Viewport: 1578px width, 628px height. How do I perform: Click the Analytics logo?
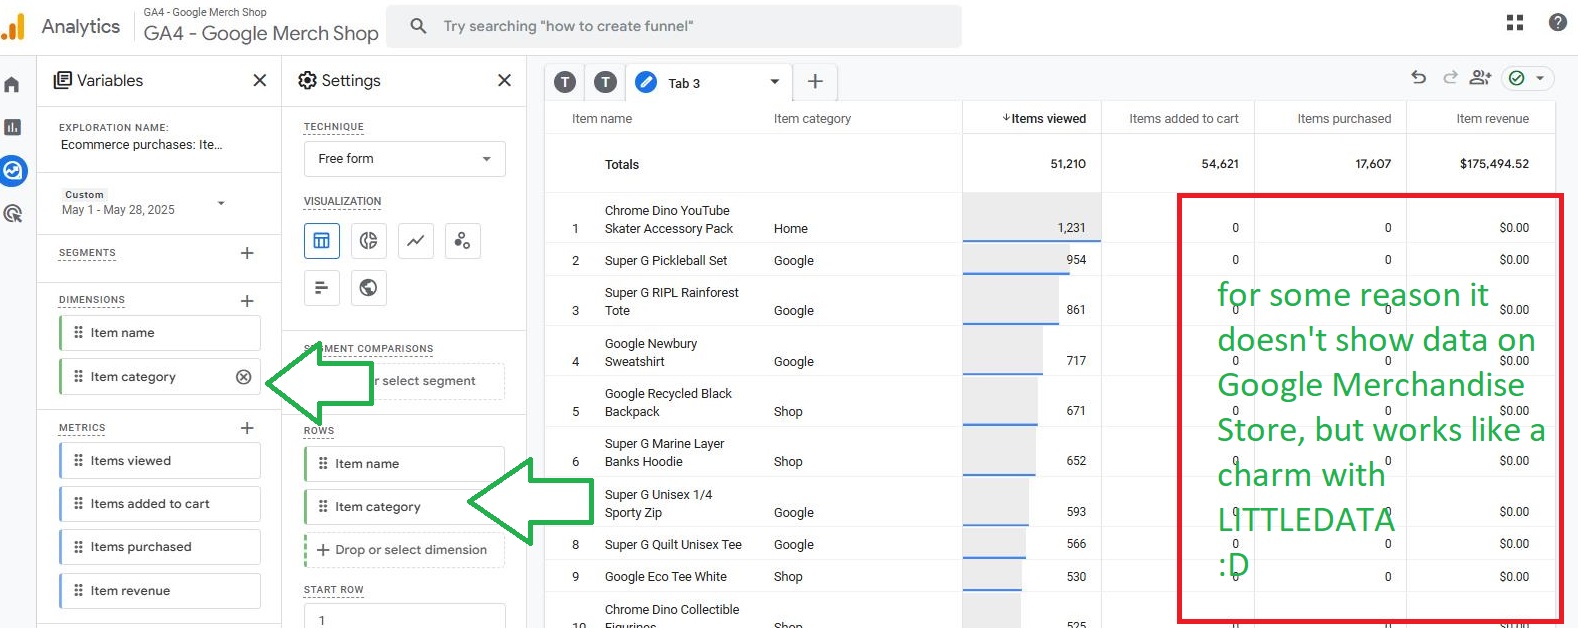pyautogui.click(x=13, y=26)
